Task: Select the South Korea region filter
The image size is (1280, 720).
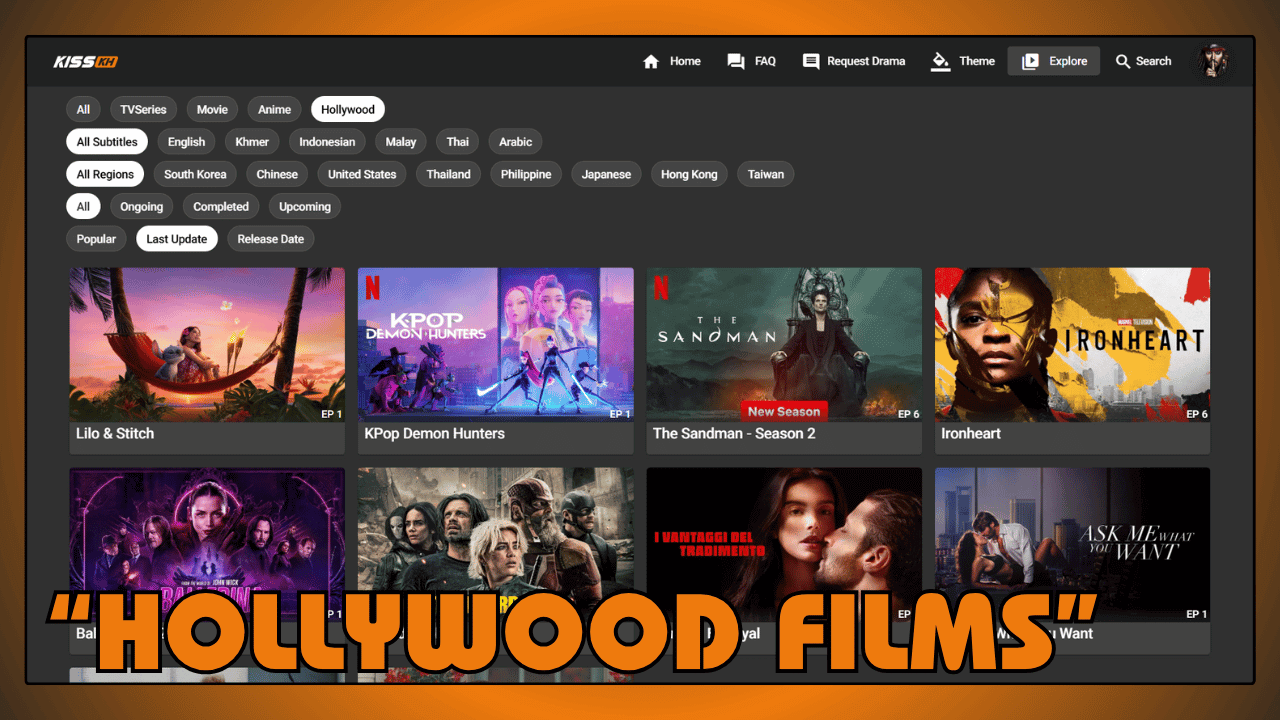Action: tap(195, 174)
